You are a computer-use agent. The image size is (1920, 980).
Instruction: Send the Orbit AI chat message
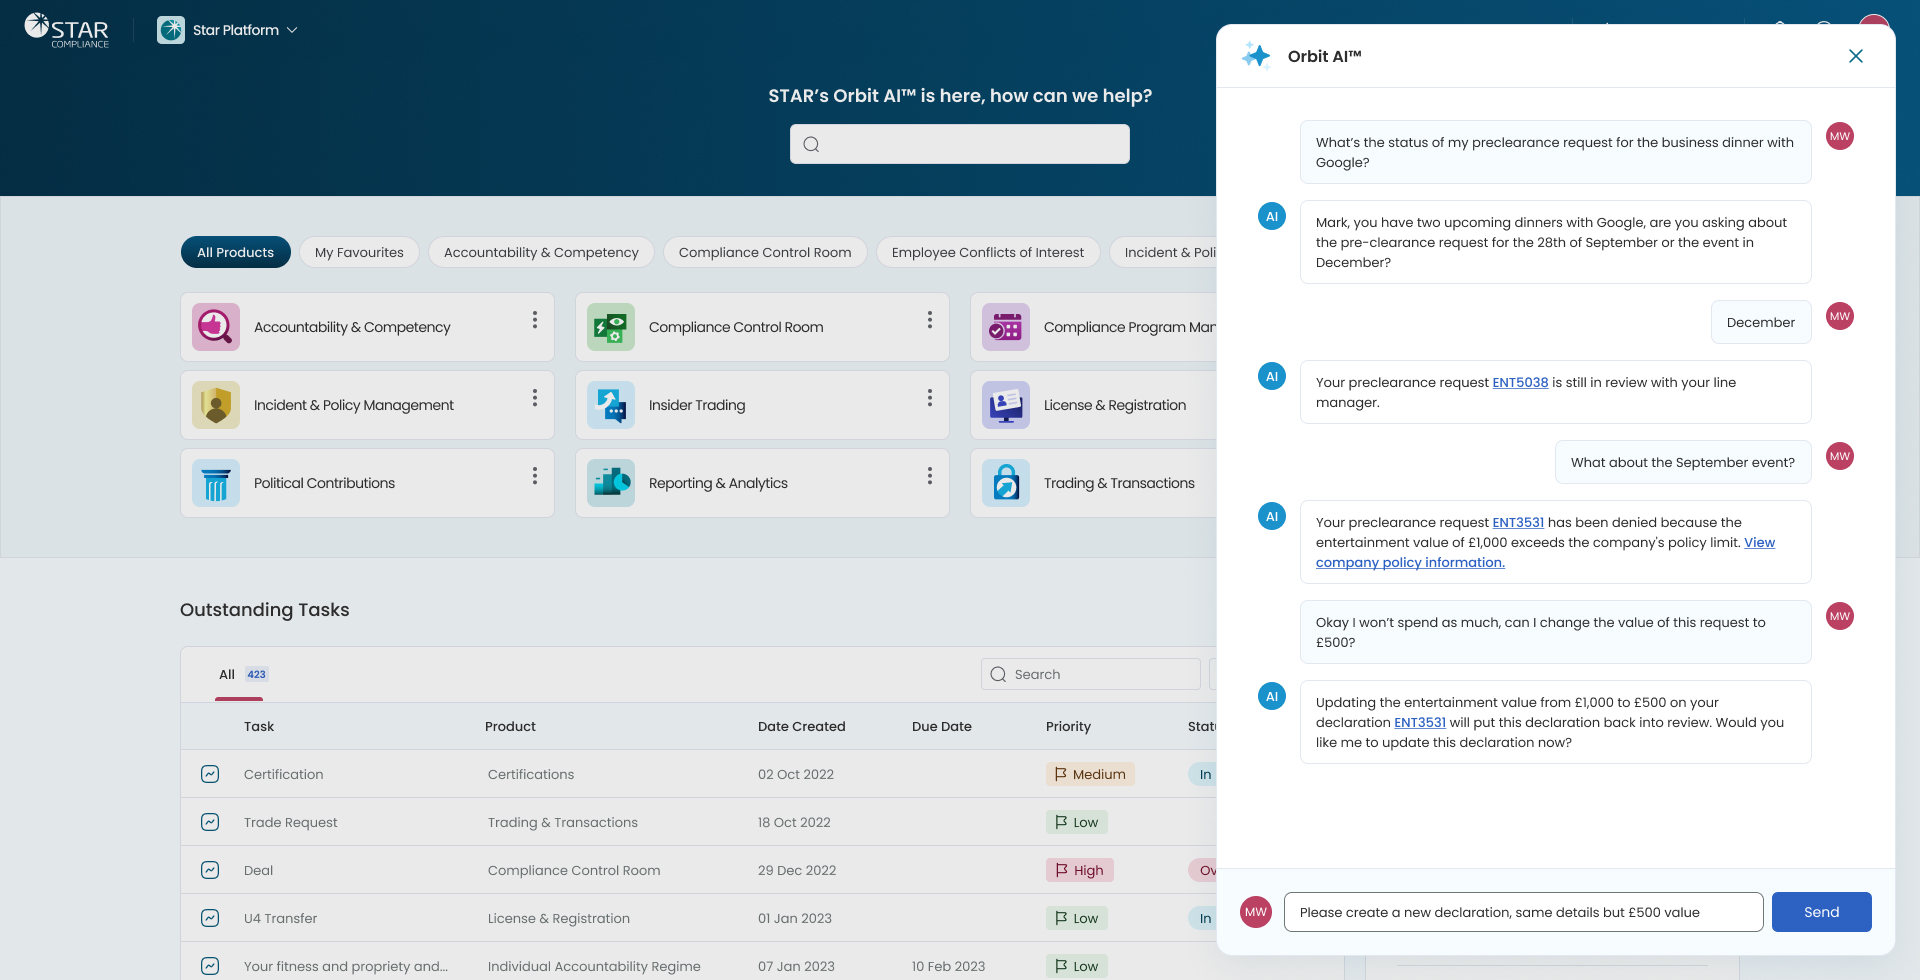[1821, 912]
